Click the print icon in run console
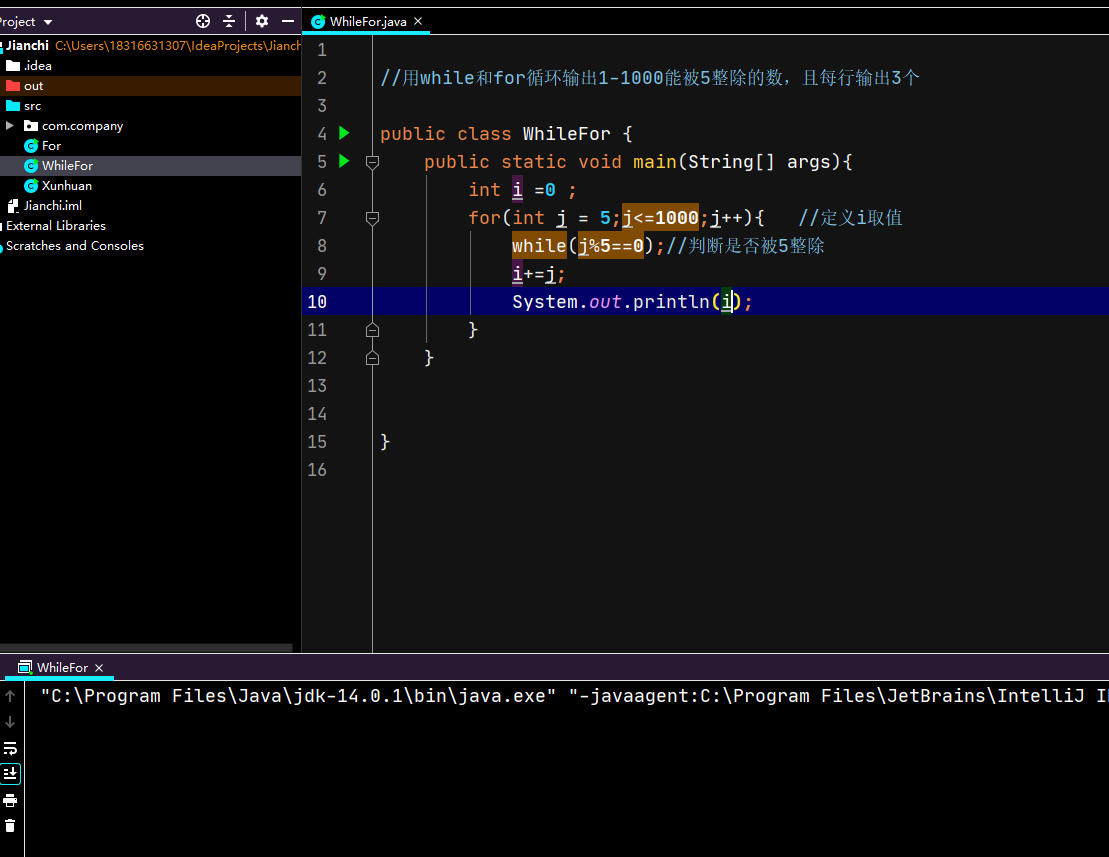Screen dimensions: 1109x857 click(10, 800)
